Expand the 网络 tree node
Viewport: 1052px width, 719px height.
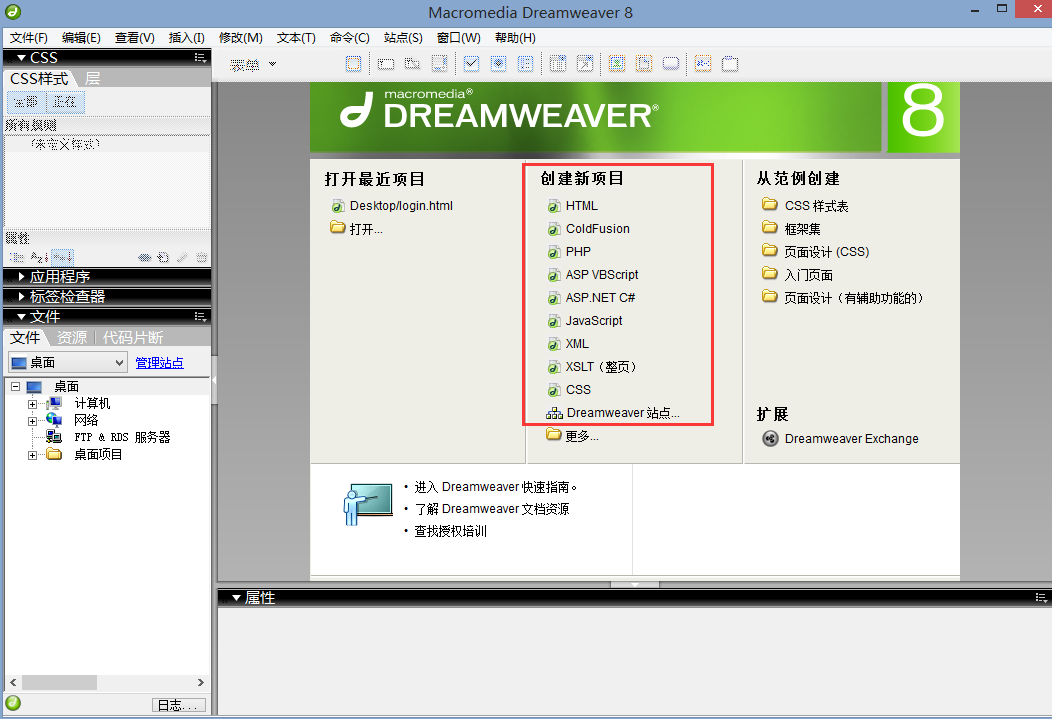(x=32, y=421)
